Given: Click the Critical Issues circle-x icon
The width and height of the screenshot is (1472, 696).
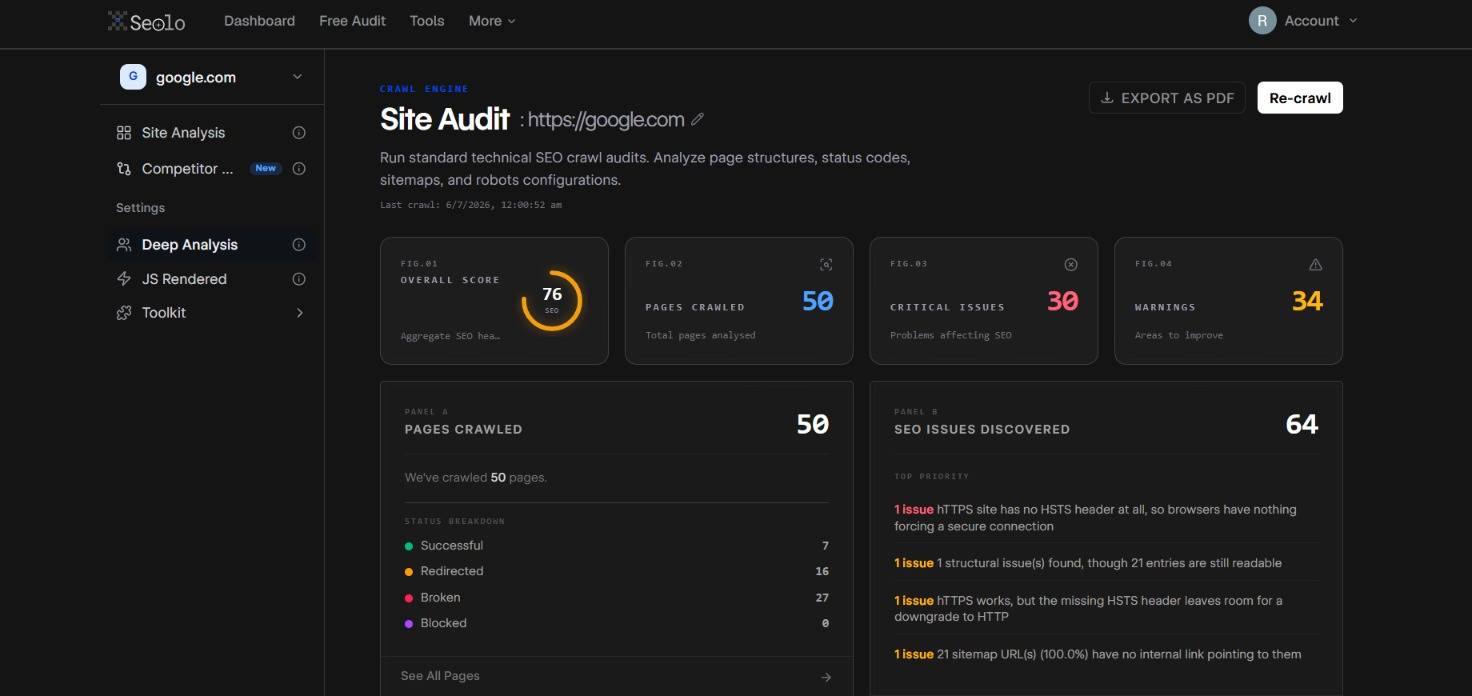Looking at the screenshot, I should coord(1071,264).
